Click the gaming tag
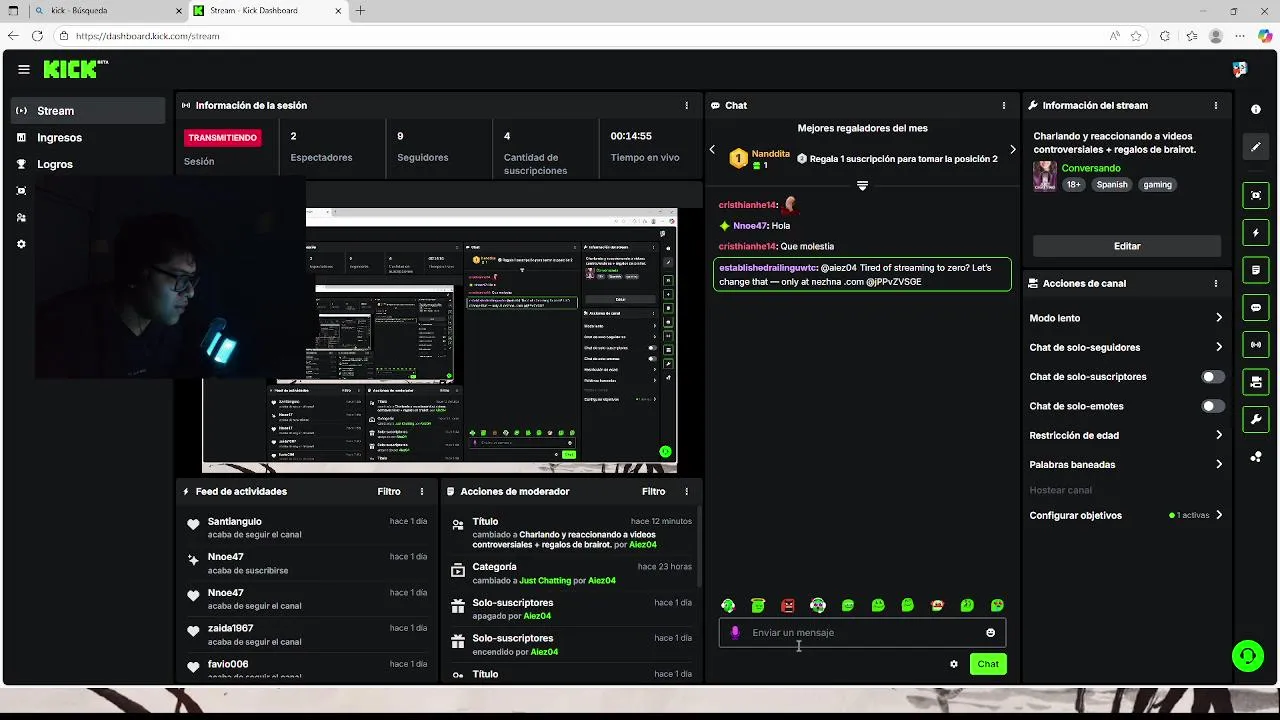This screenshot has height=720, width=1280. [1157, 185]
